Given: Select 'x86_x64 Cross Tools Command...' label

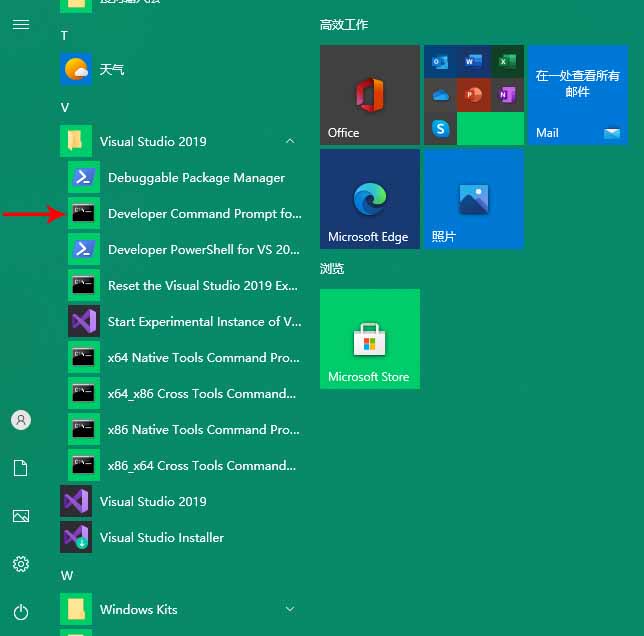Looking at the screenshot, I should coord(202,466).
